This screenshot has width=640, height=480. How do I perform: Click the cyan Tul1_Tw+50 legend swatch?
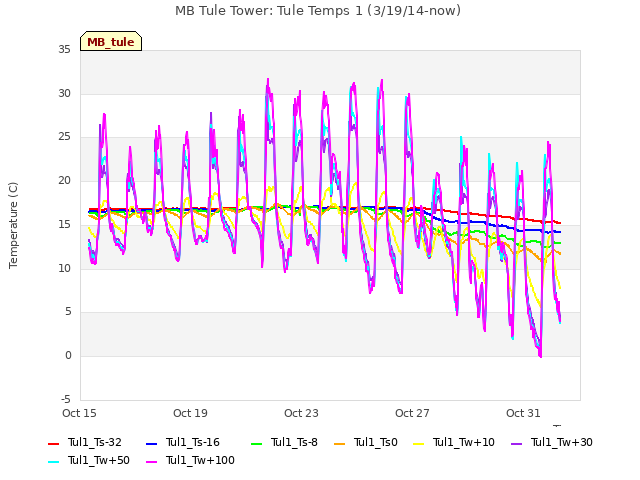click(53, 461)
